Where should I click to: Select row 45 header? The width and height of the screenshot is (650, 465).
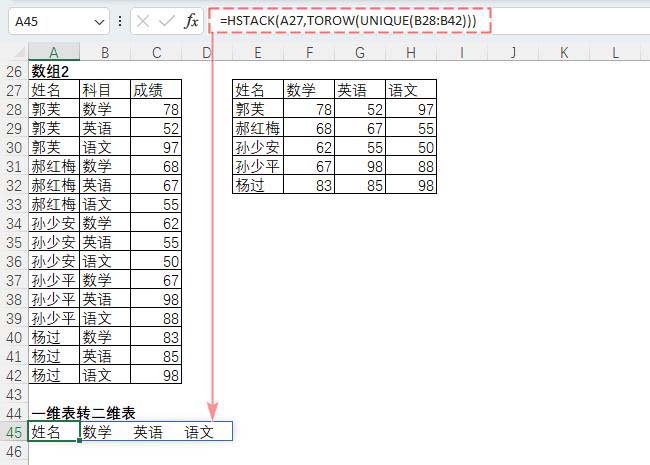14,432
